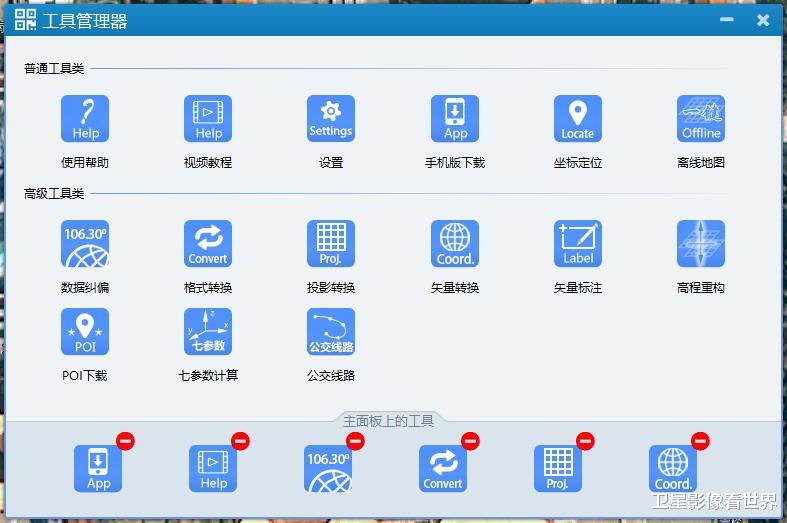Click the 工具管理器 QR-style title icon

[25, 20]
